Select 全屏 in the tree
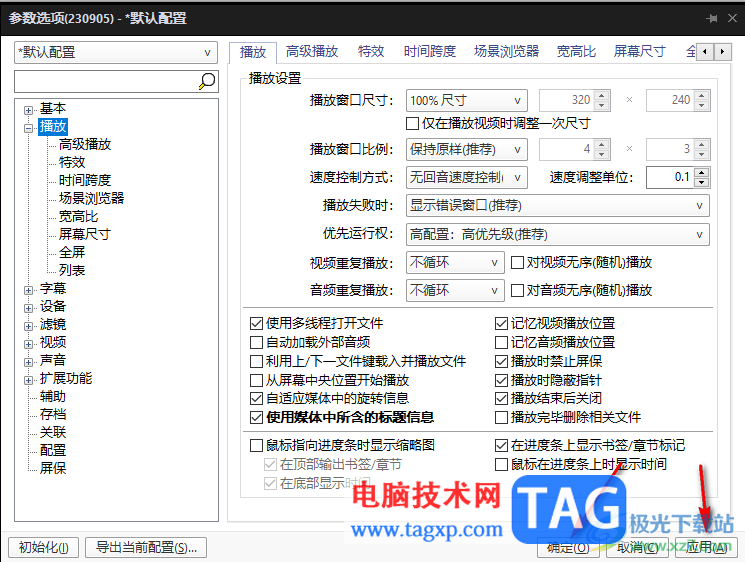 (x=72, y=252)
